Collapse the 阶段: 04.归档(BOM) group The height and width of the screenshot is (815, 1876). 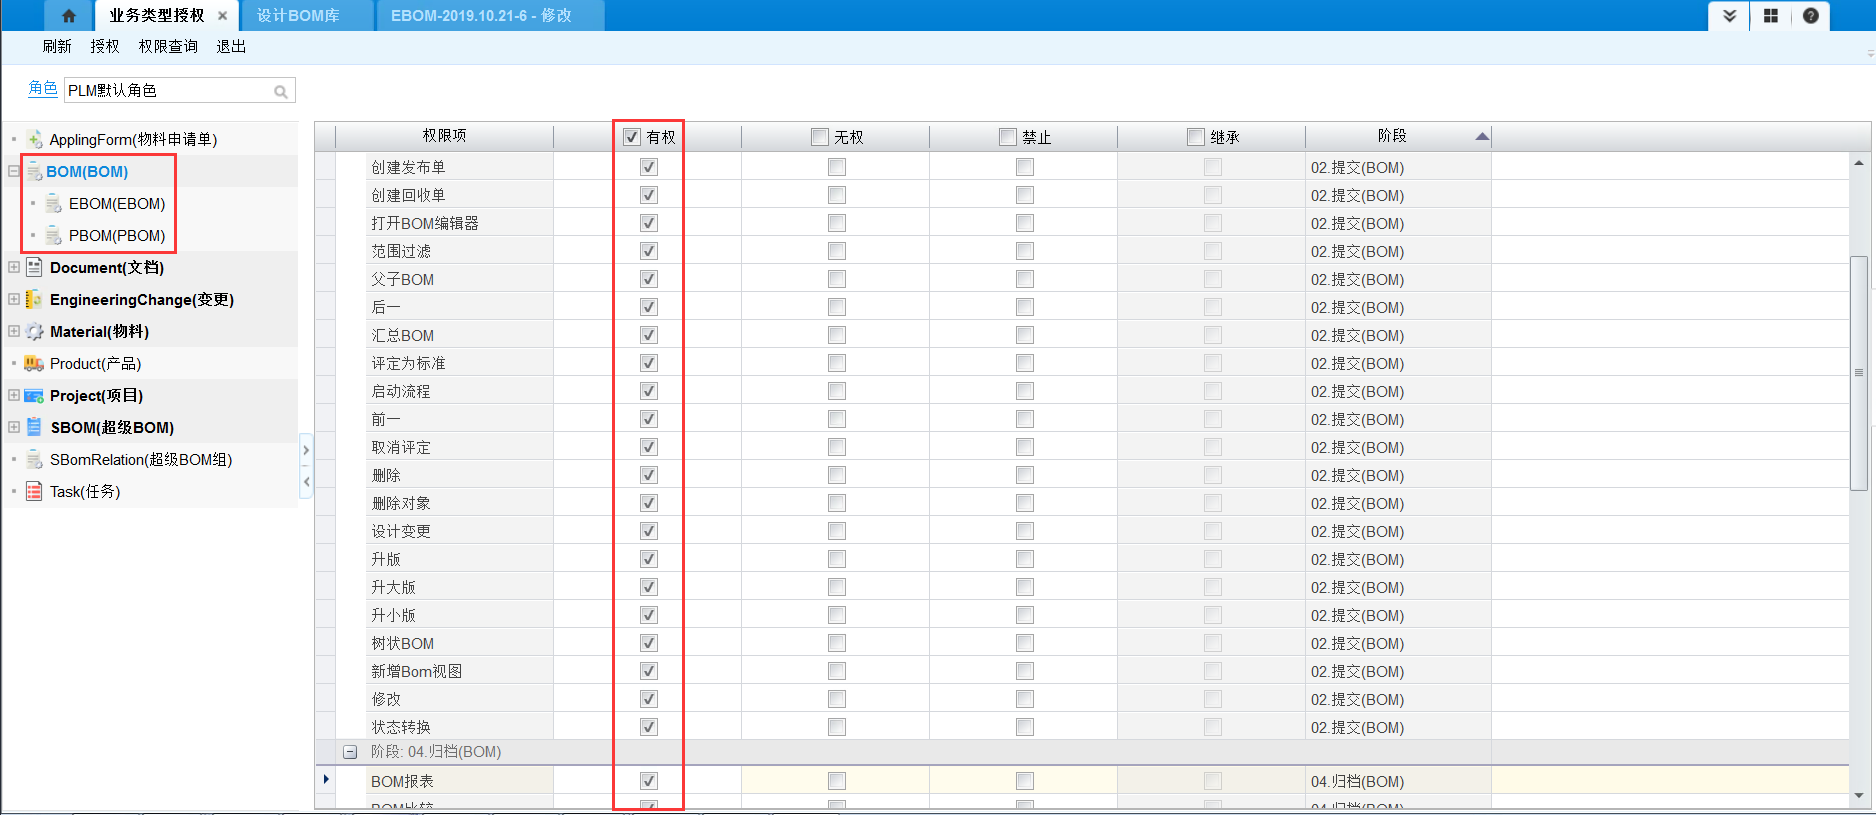350,752
